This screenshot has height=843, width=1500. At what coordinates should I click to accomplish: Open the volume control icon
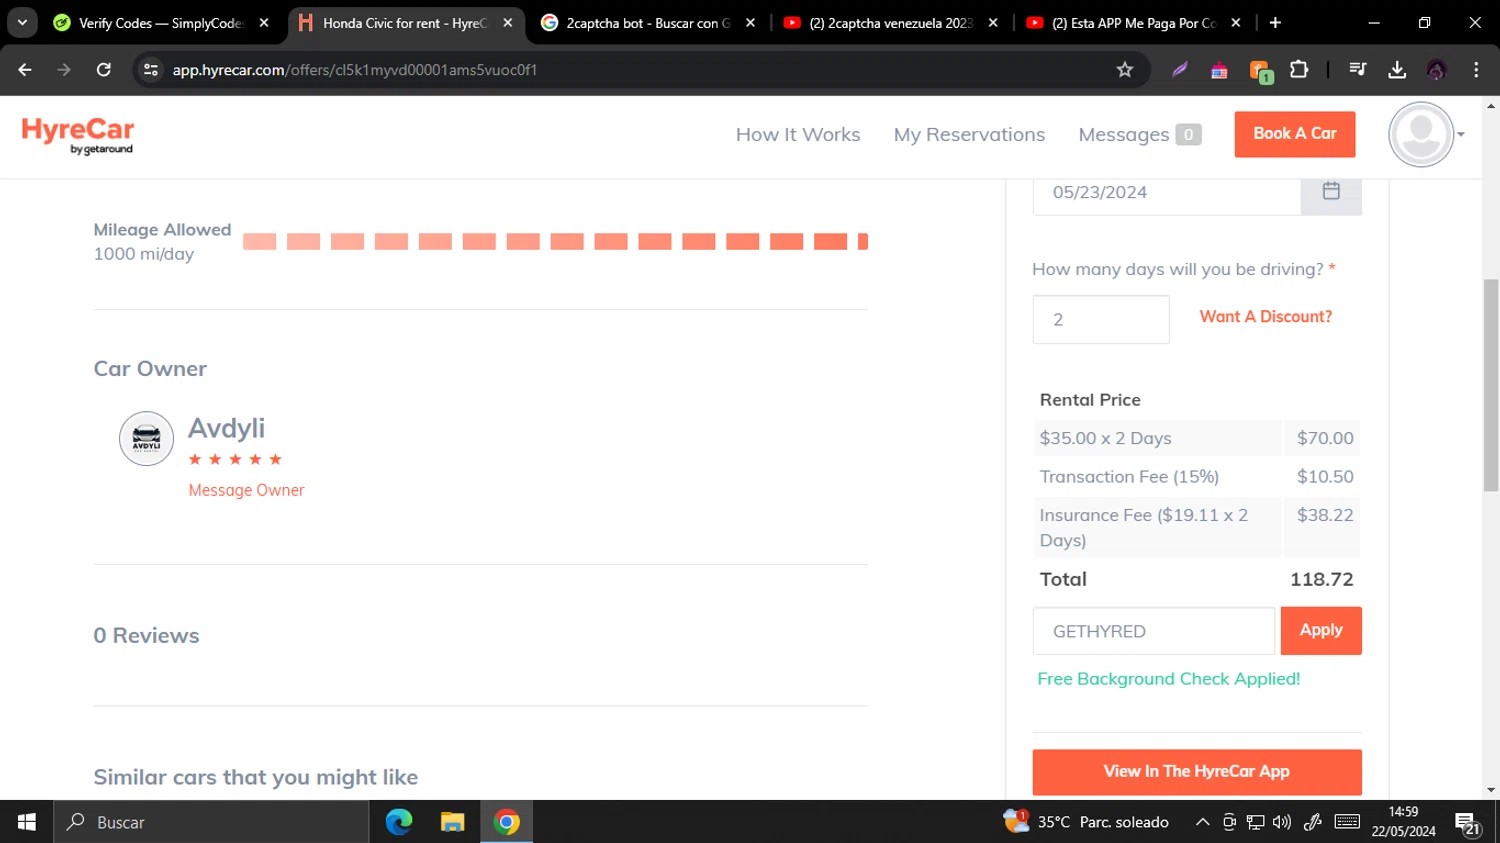[x=1281, y=822]
